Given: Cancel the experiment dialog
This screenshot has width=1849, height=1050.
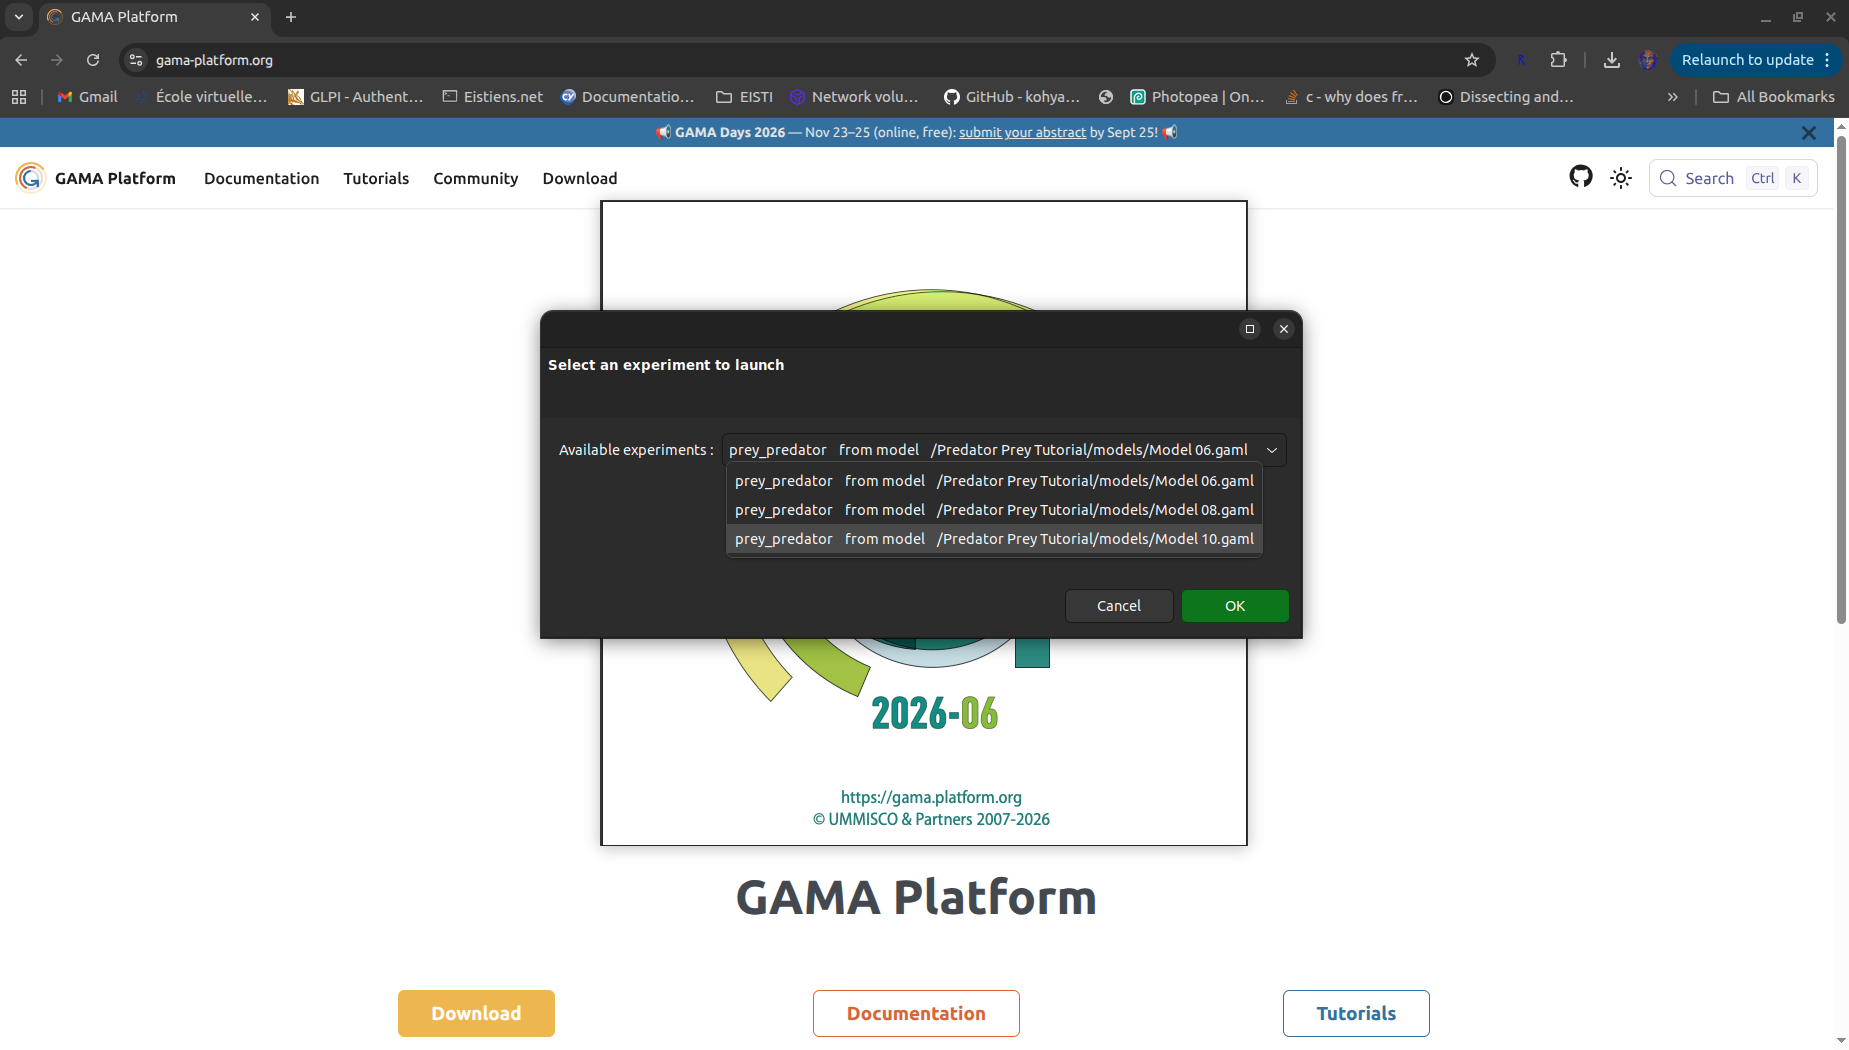Looking at the screenshot, I should coord(1119,606).
